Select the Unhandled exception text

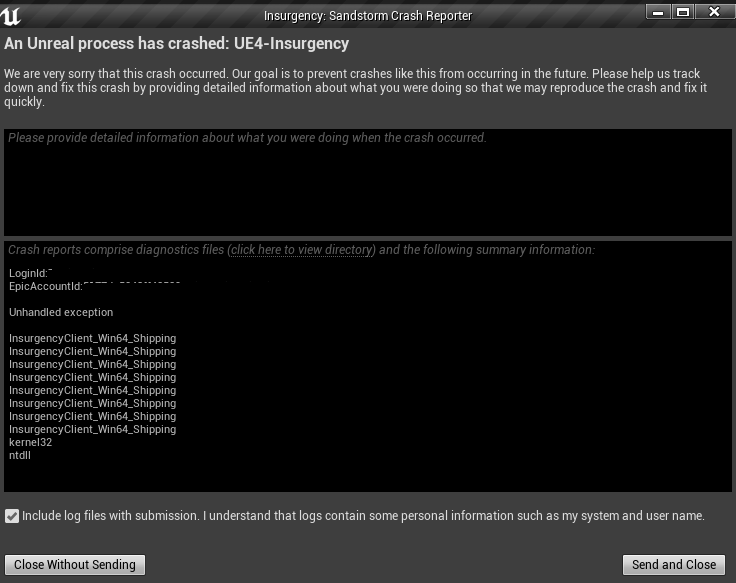click(x=61, y=312)
